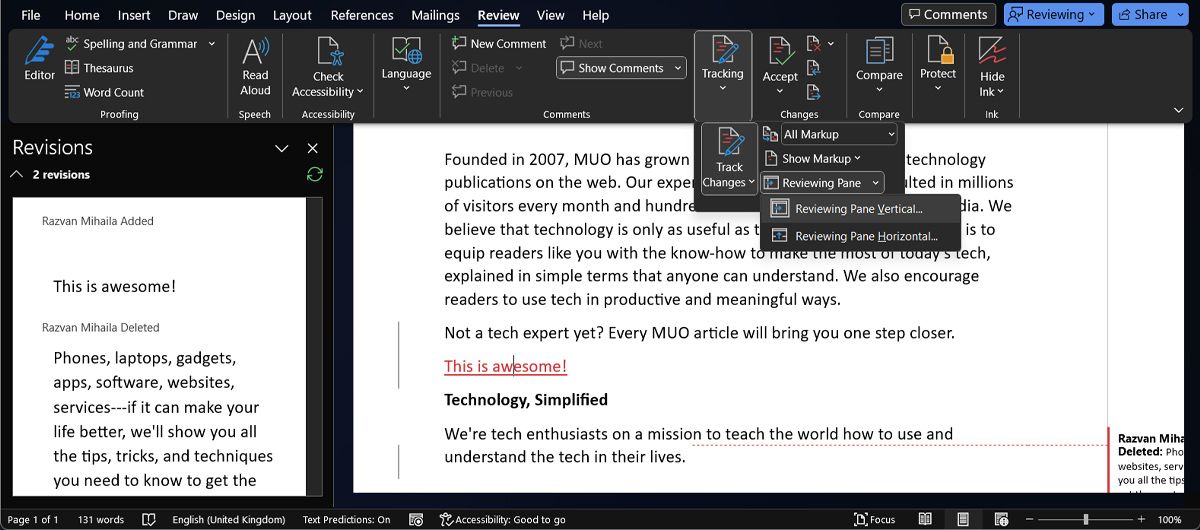
Task: Expand the All Markup dropdown
Action: coord(829,134)
